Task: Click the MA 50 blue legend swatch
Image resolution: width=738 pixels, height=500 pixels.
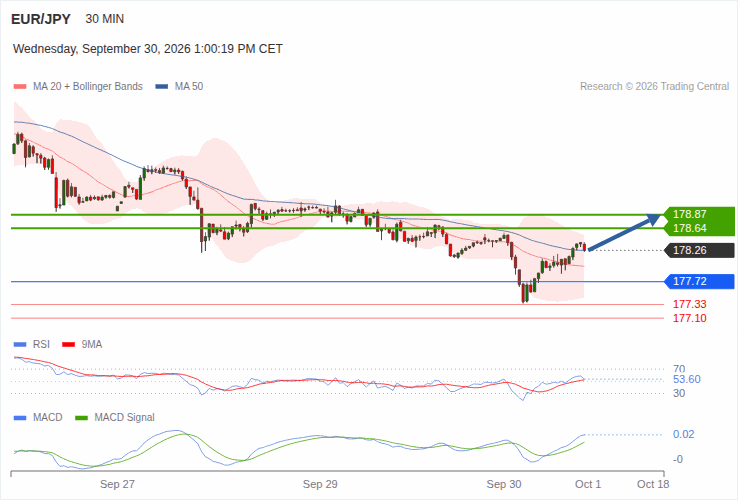Action: (161, 87)
